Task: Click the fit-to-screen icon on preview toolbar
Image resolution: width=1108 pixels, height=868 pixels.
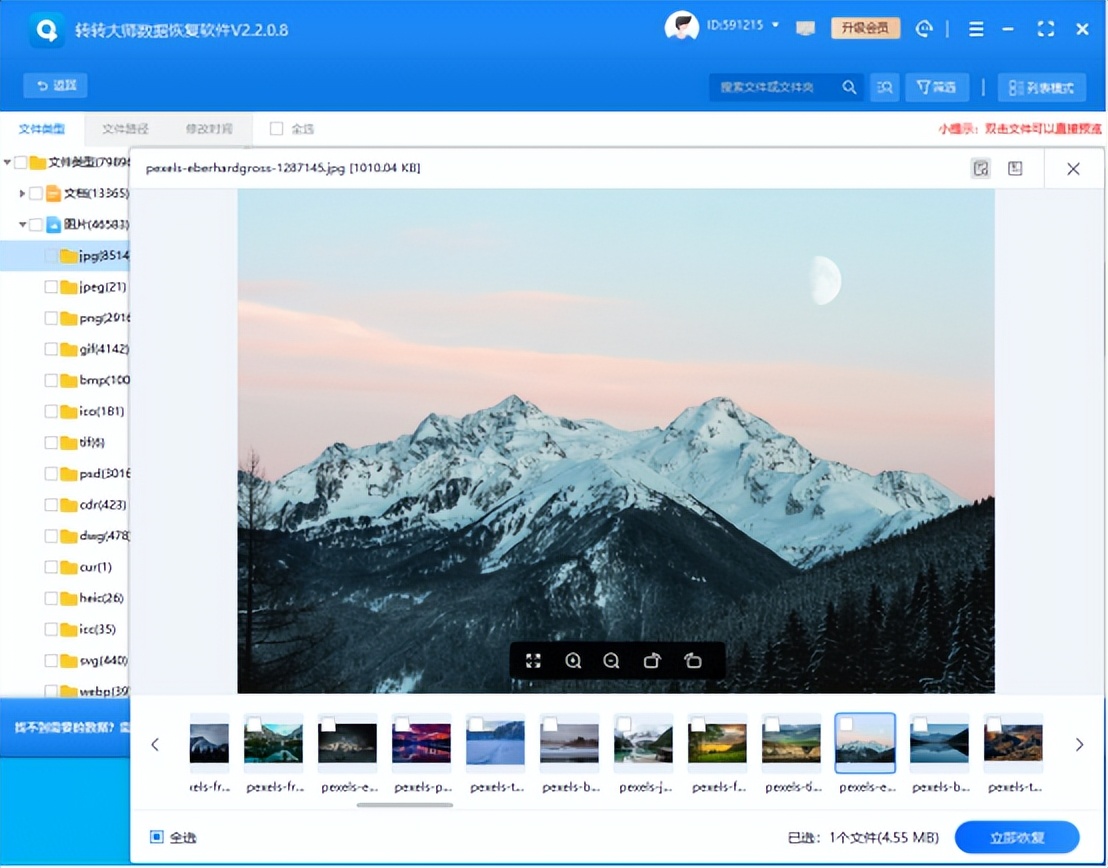Action: (x=534, y=661)
